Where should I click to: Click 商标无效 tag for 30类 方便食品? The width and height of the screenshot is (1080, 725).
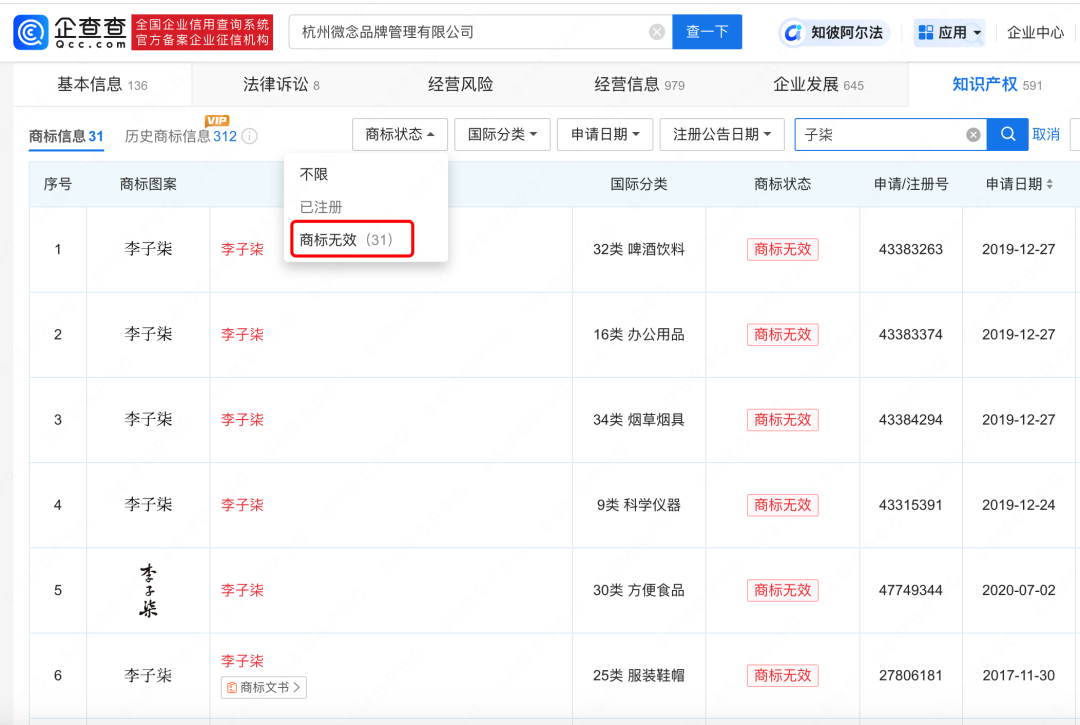(782, 591)
